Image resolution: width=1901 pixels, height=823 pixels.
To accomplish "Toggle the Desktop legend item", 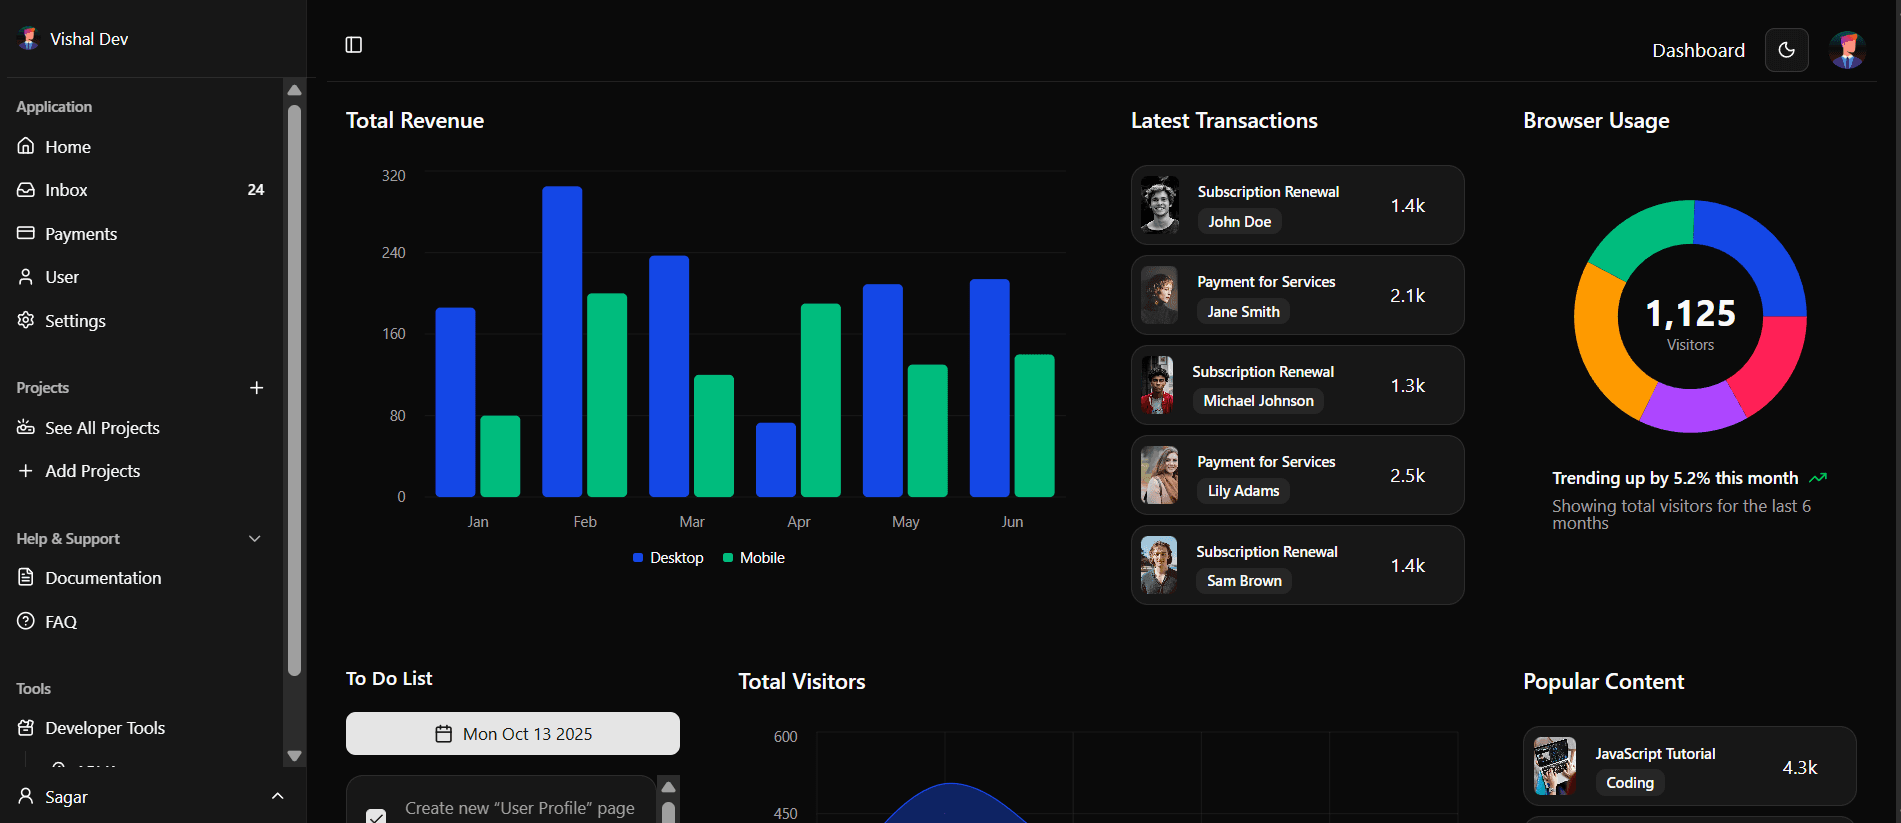I will coord(668,558).
